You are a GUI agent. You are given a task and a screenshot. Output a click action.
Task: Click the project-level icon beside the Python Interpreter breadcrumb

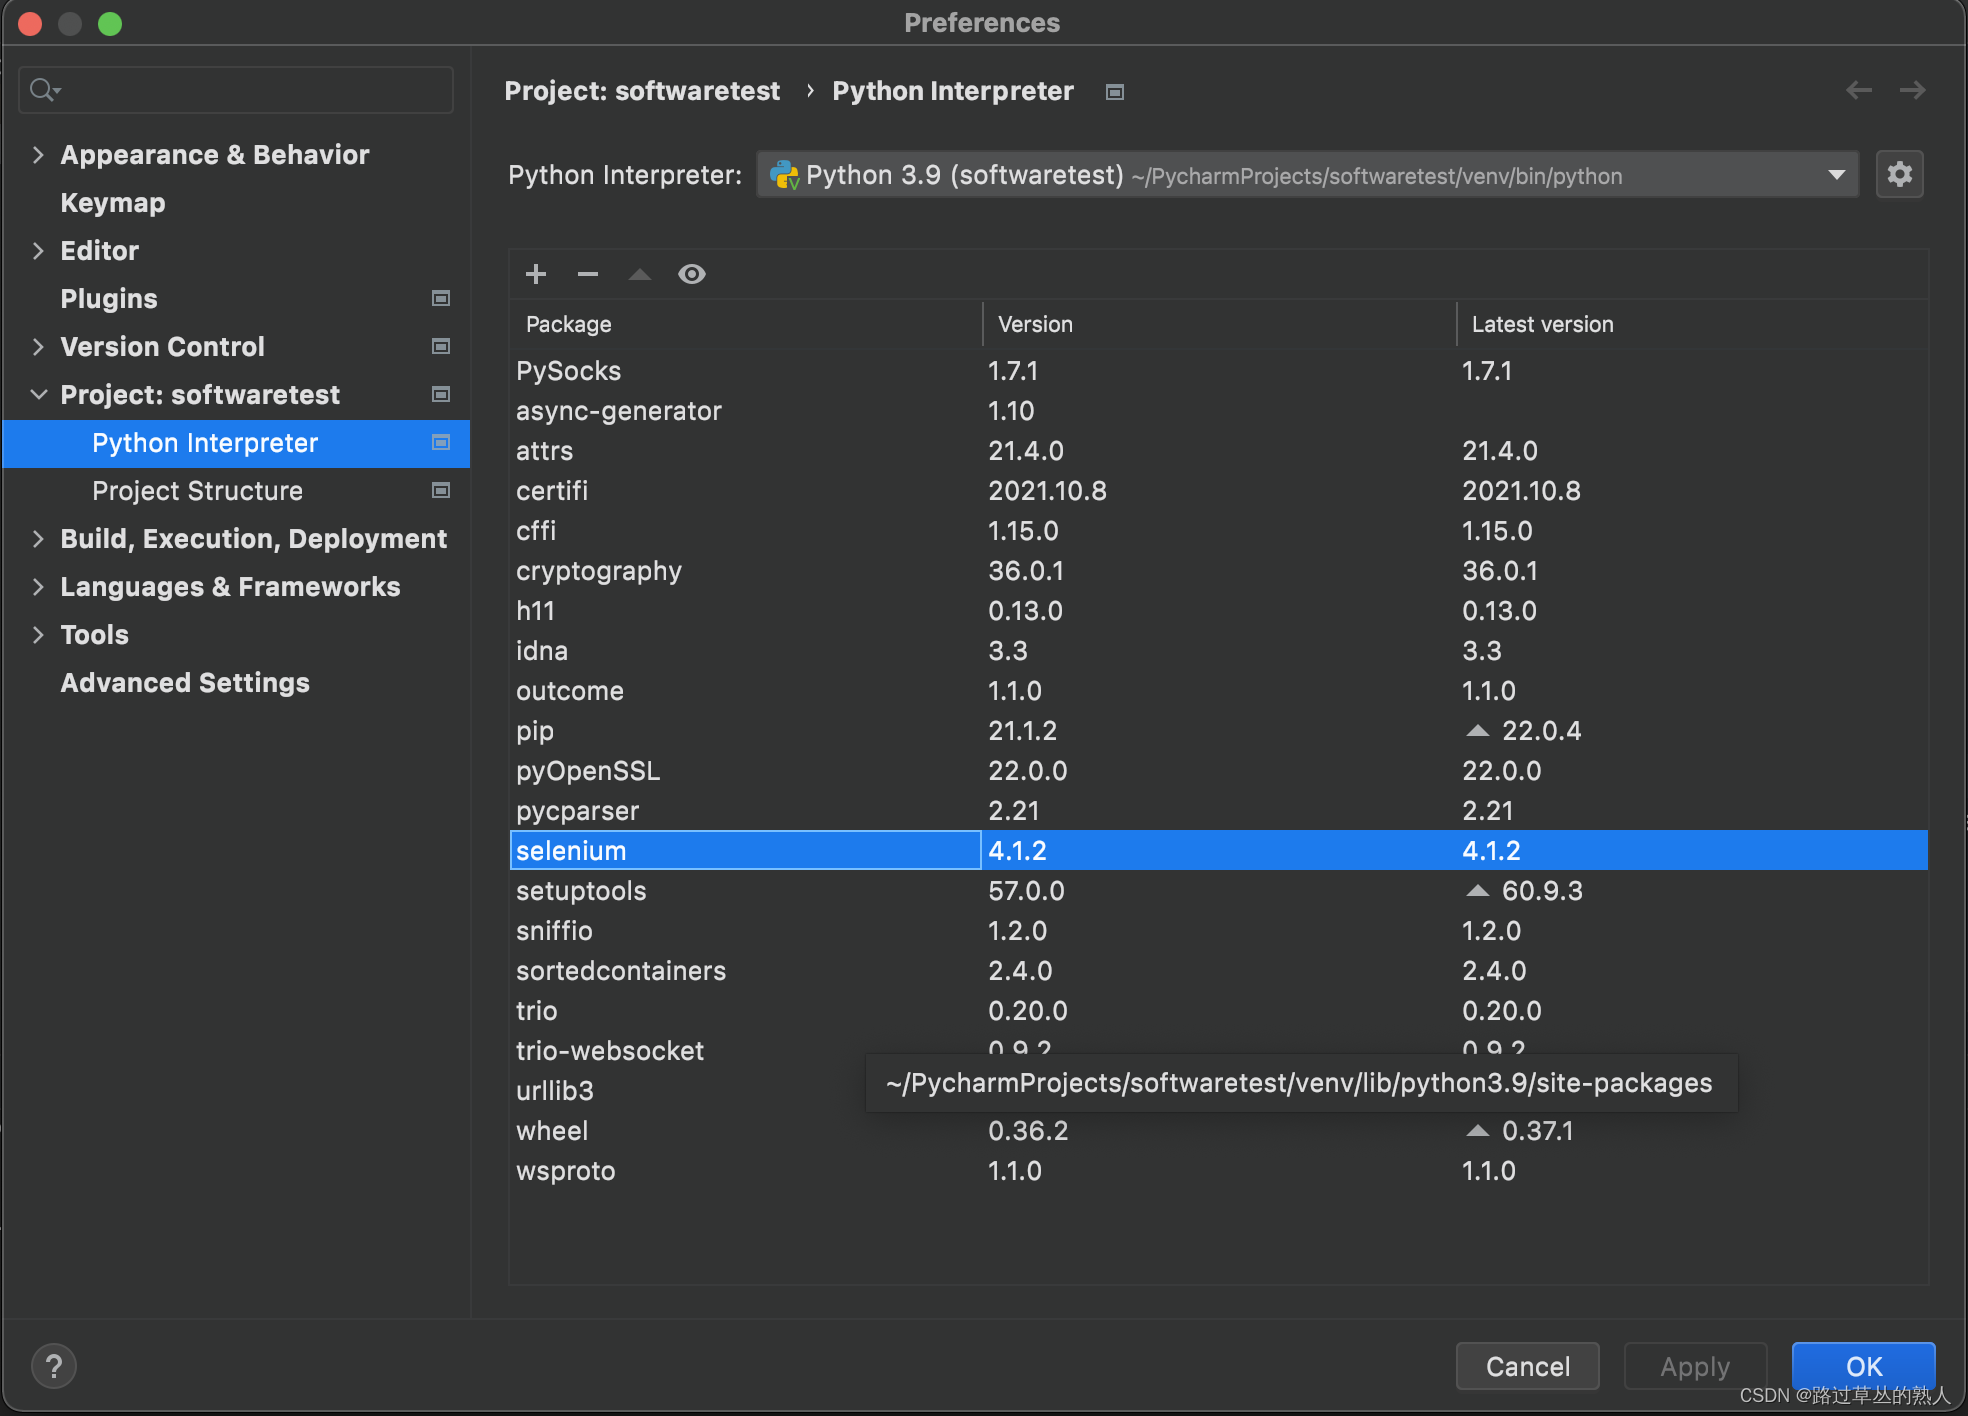pyautogui.click(x=1115, y=92)
